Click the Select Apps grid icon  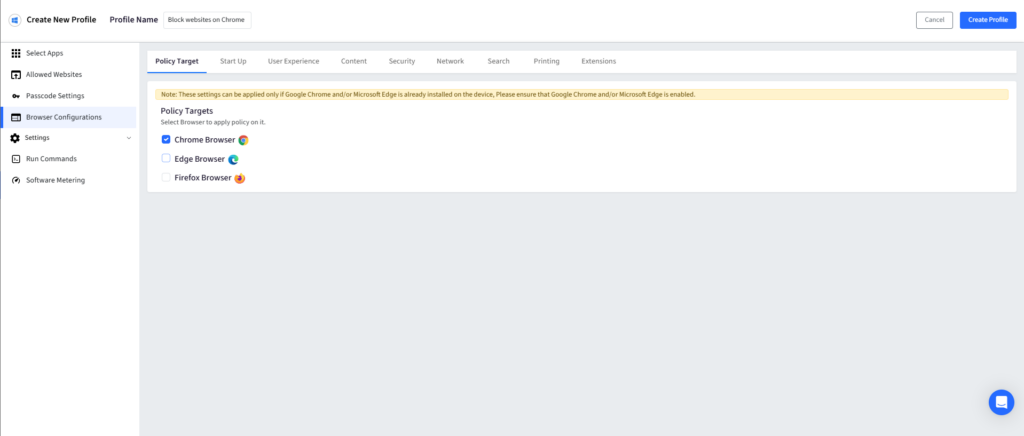[16, 54]
